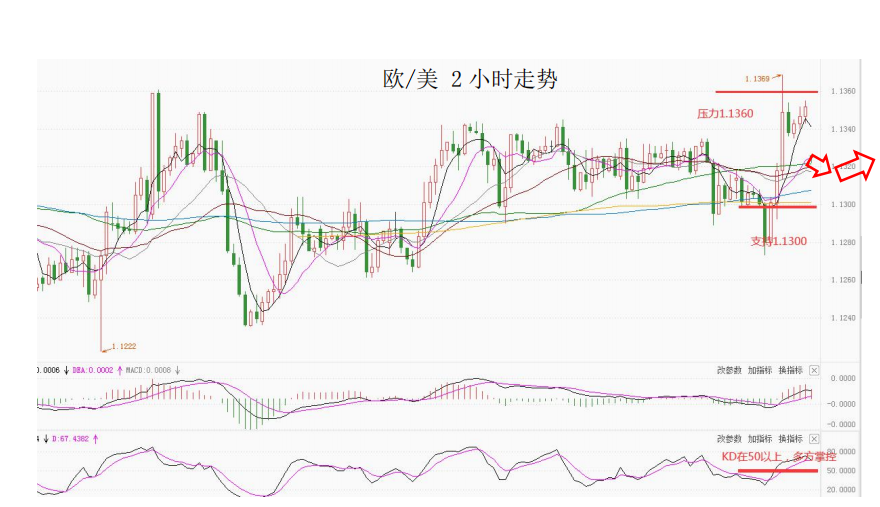Click the 1.1280 price axis label
Viewport: 880px width, 507px height.
[844, 243]
